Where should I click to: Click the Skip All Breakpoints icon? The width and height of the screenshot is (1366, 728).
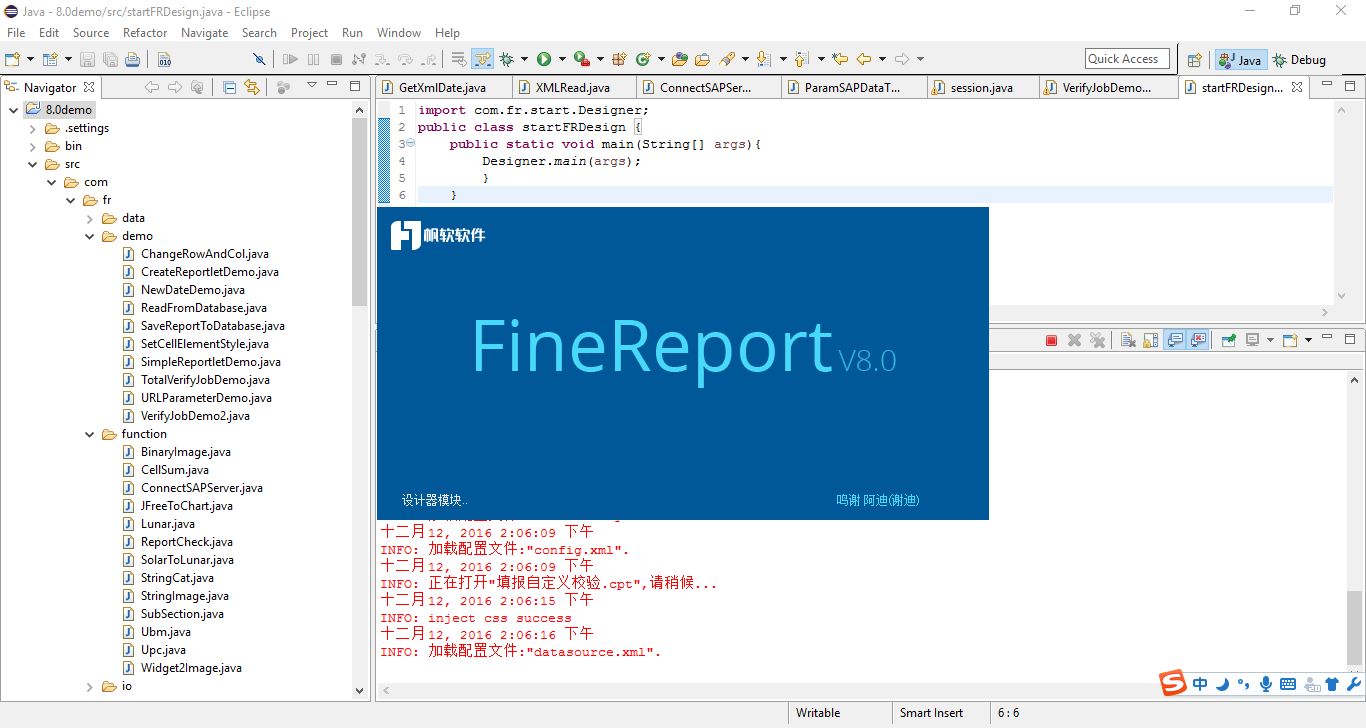[260, 59]
